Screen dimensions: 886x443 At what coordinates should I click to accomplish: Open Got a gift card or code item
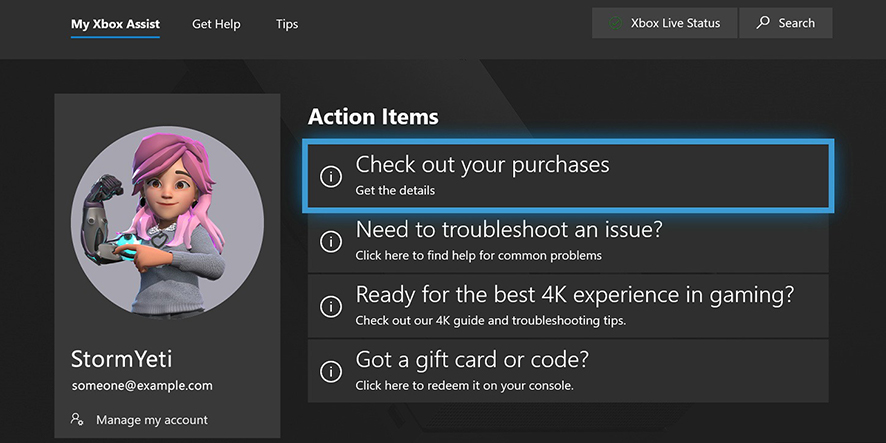point(568,371)
